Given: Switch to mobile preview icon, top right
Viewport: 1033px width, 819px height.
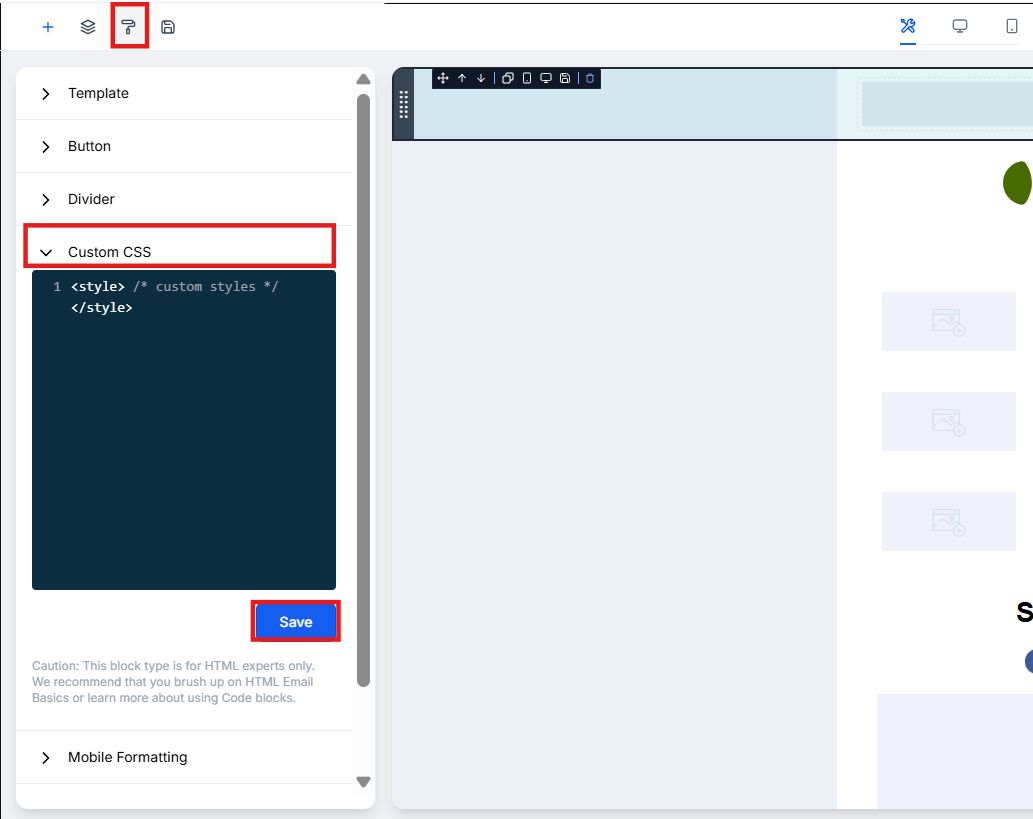Looking at the screenshot, I should [1011, 26].
